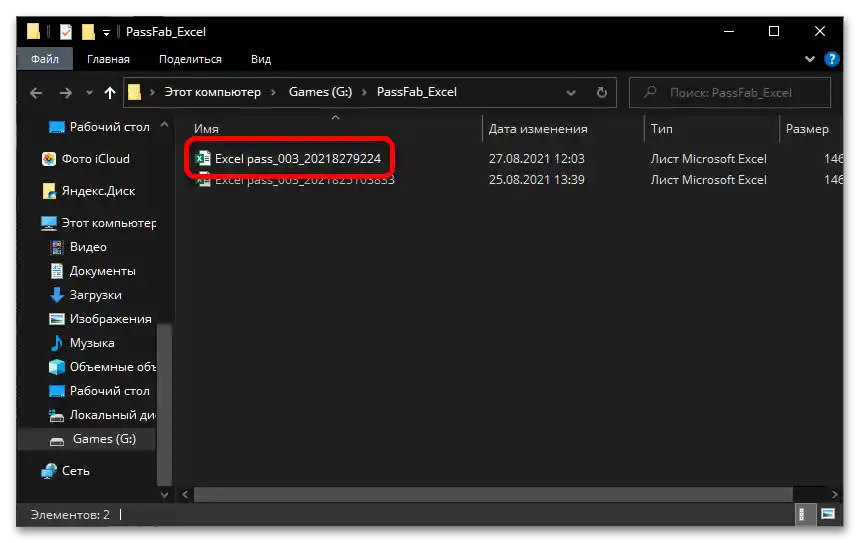Viewport: 860px width, 543px height.
Task: Open the Вид ribbon tab
Action: tap(261, 59)
